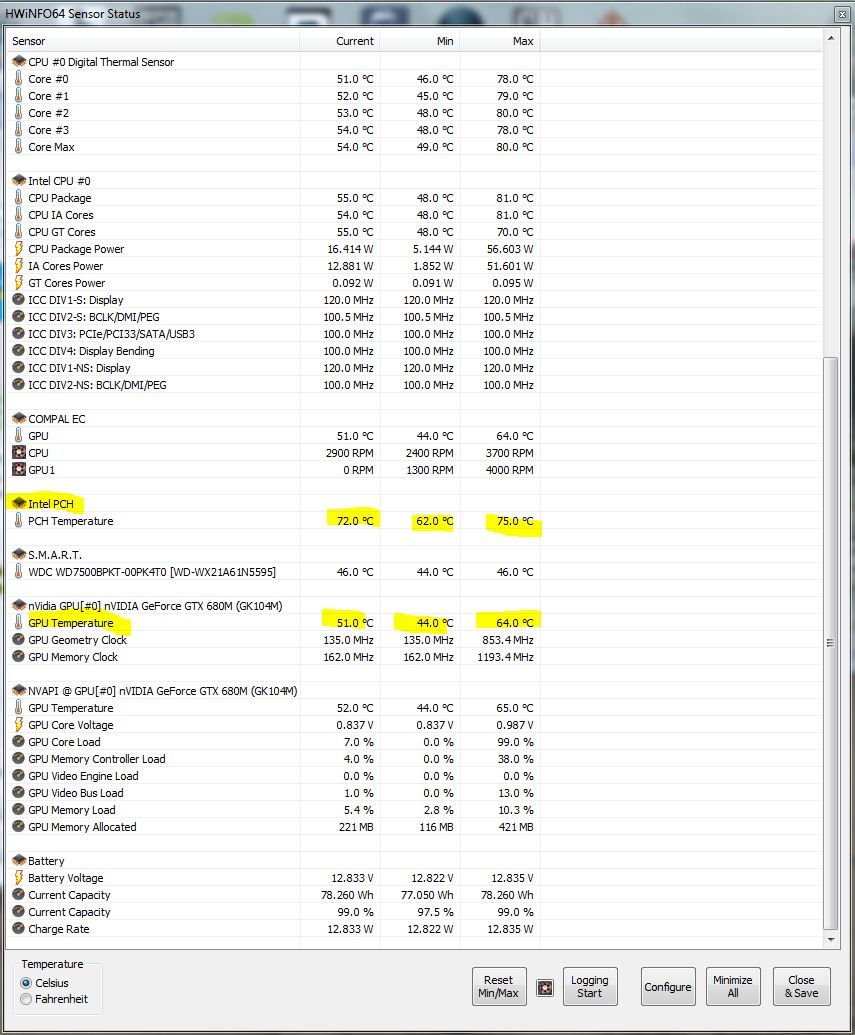Click thermometer icon for Core #0
Screen dimensions: 855x1035
coord(18,78)
